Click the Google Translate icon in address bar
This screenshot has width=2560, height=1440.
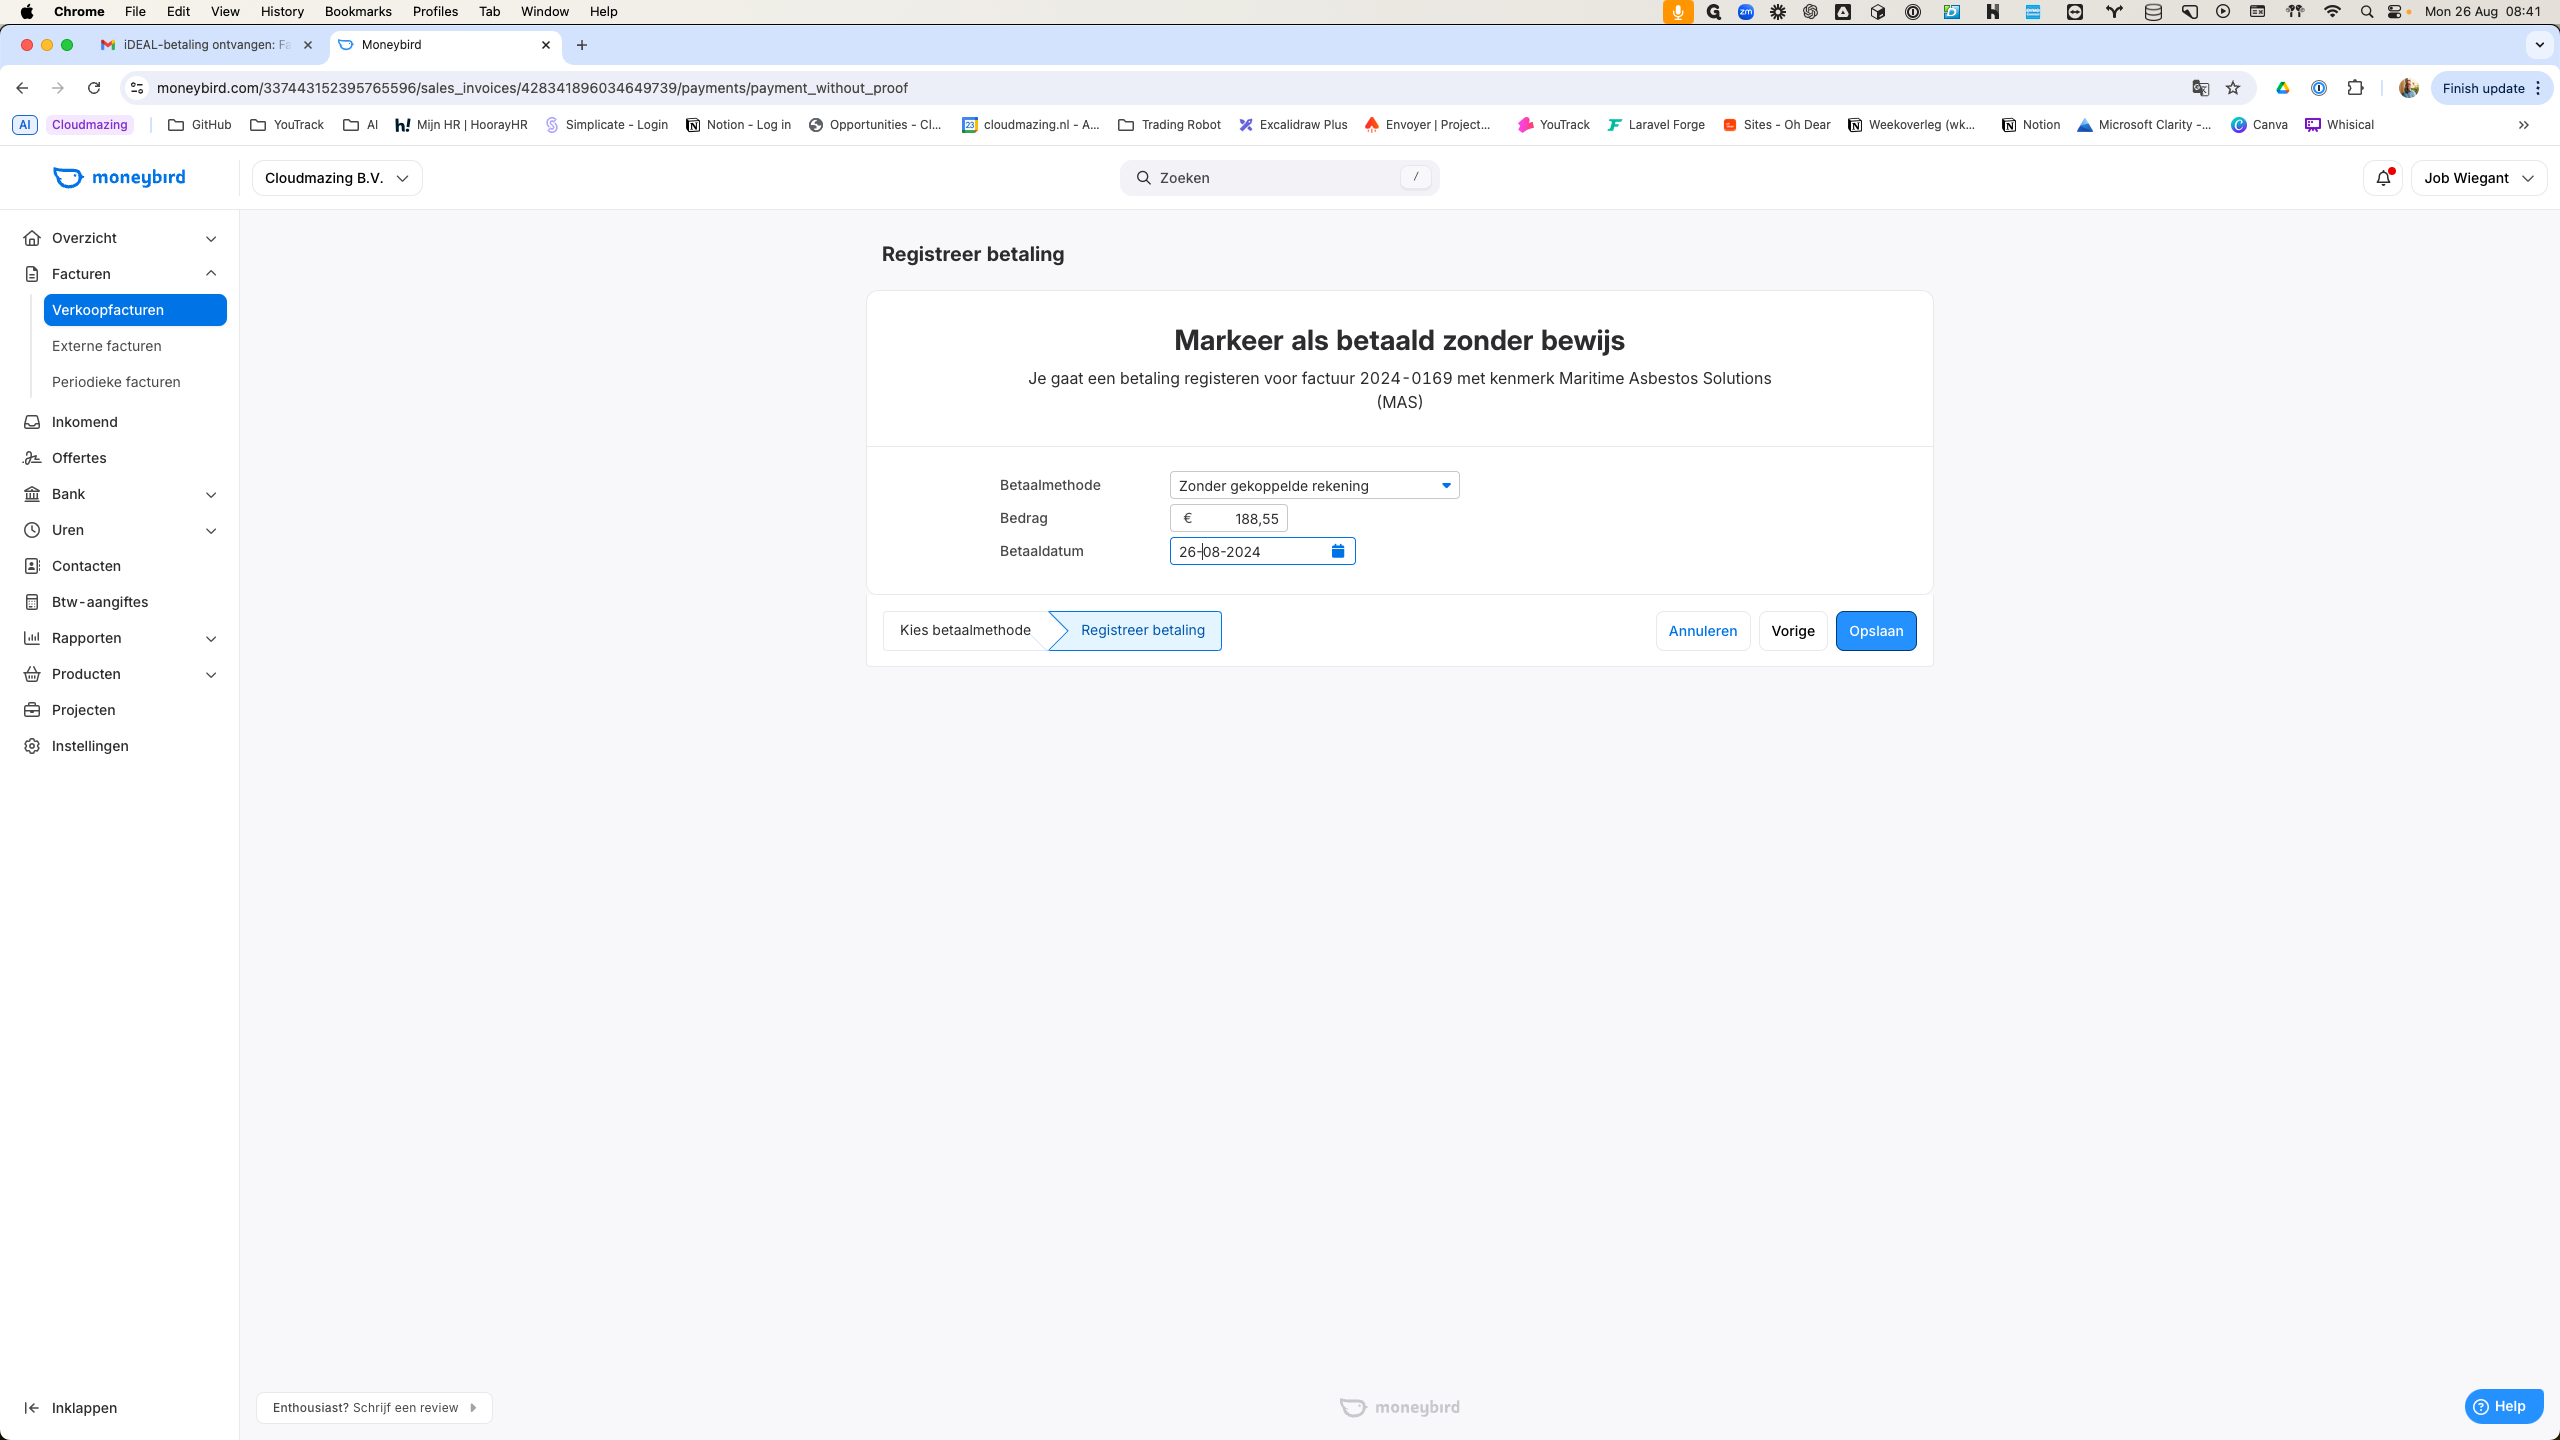coord(2200,88)
